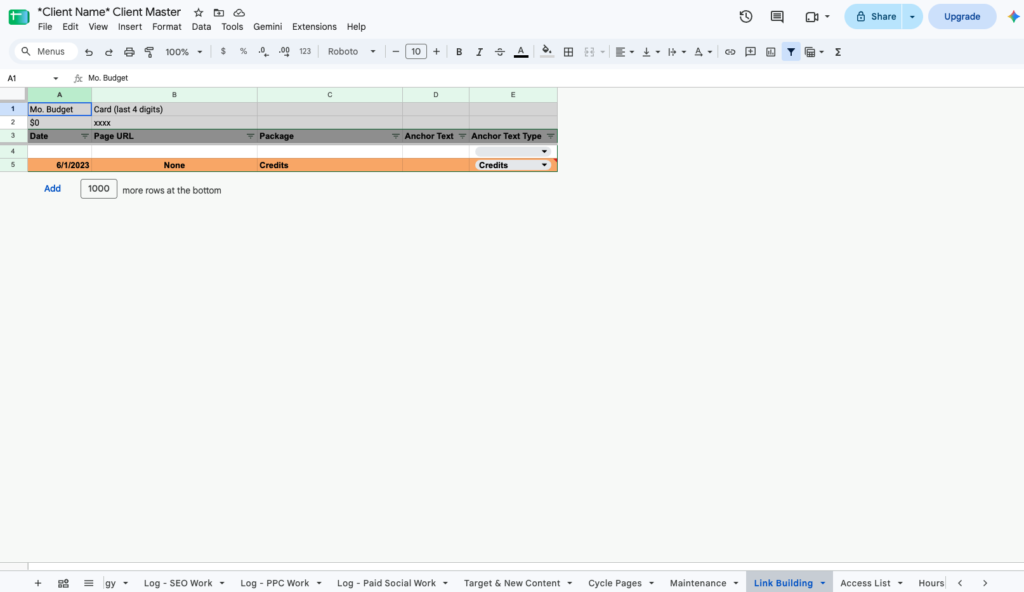1024x592 pixels.
Task: Toggle bold formatting
Action: point(459,52)
